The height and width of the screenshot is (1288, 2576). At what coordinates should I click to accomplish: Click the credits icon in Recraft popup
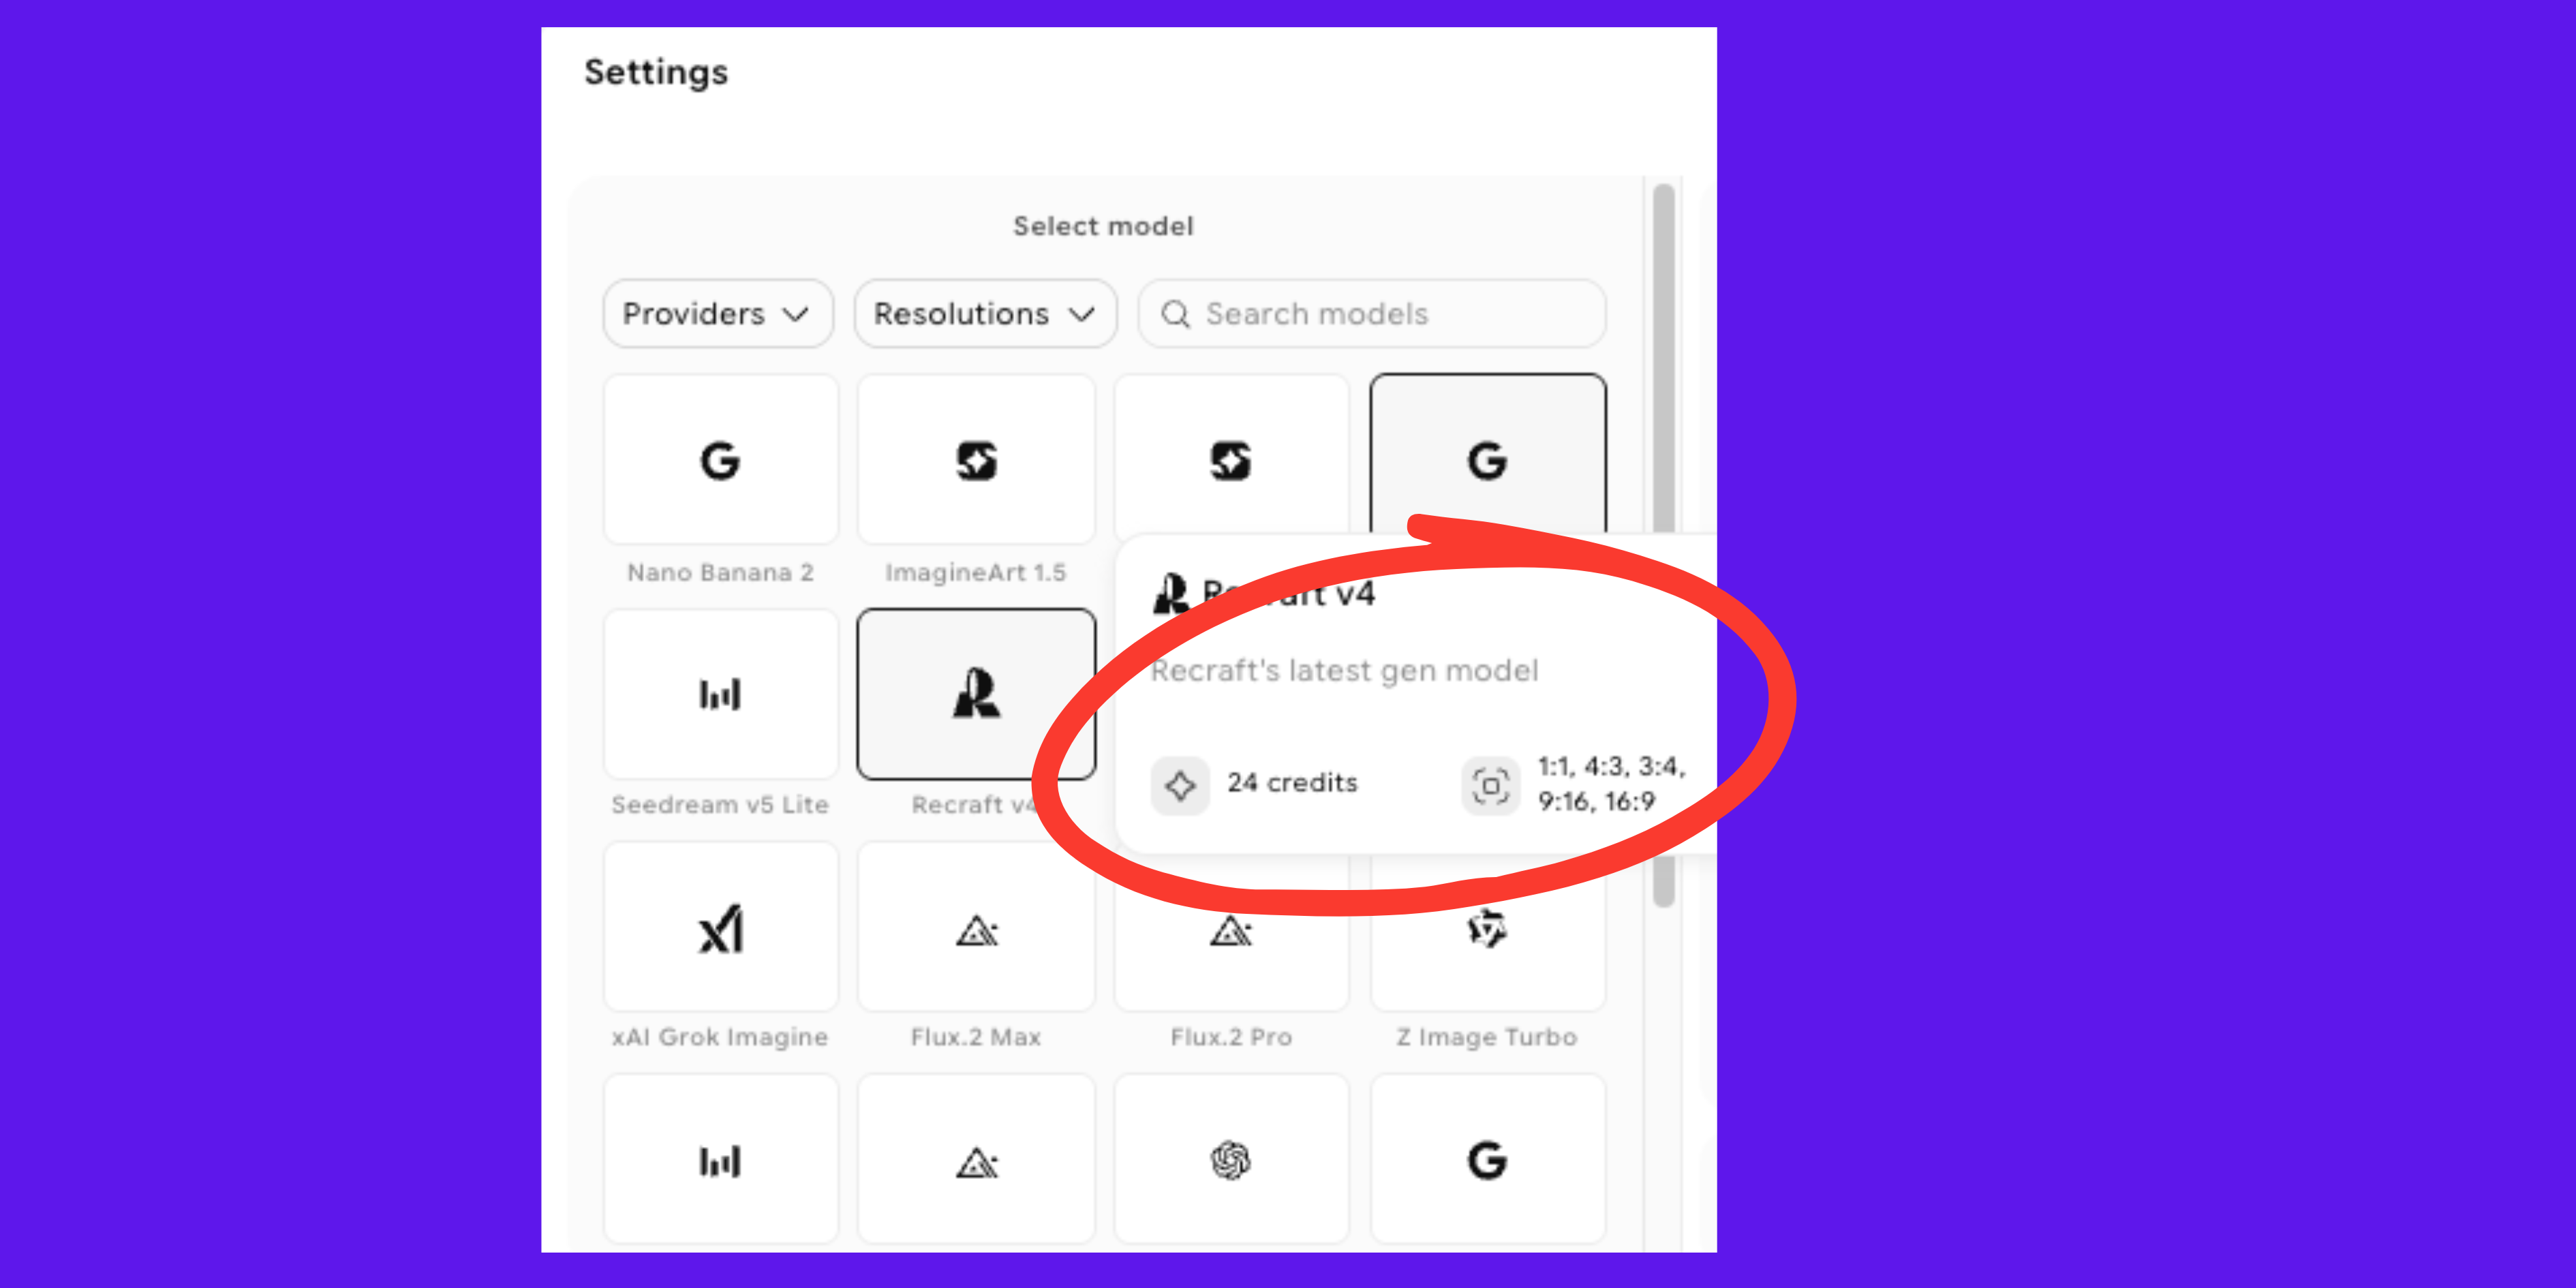point(1180,785)
